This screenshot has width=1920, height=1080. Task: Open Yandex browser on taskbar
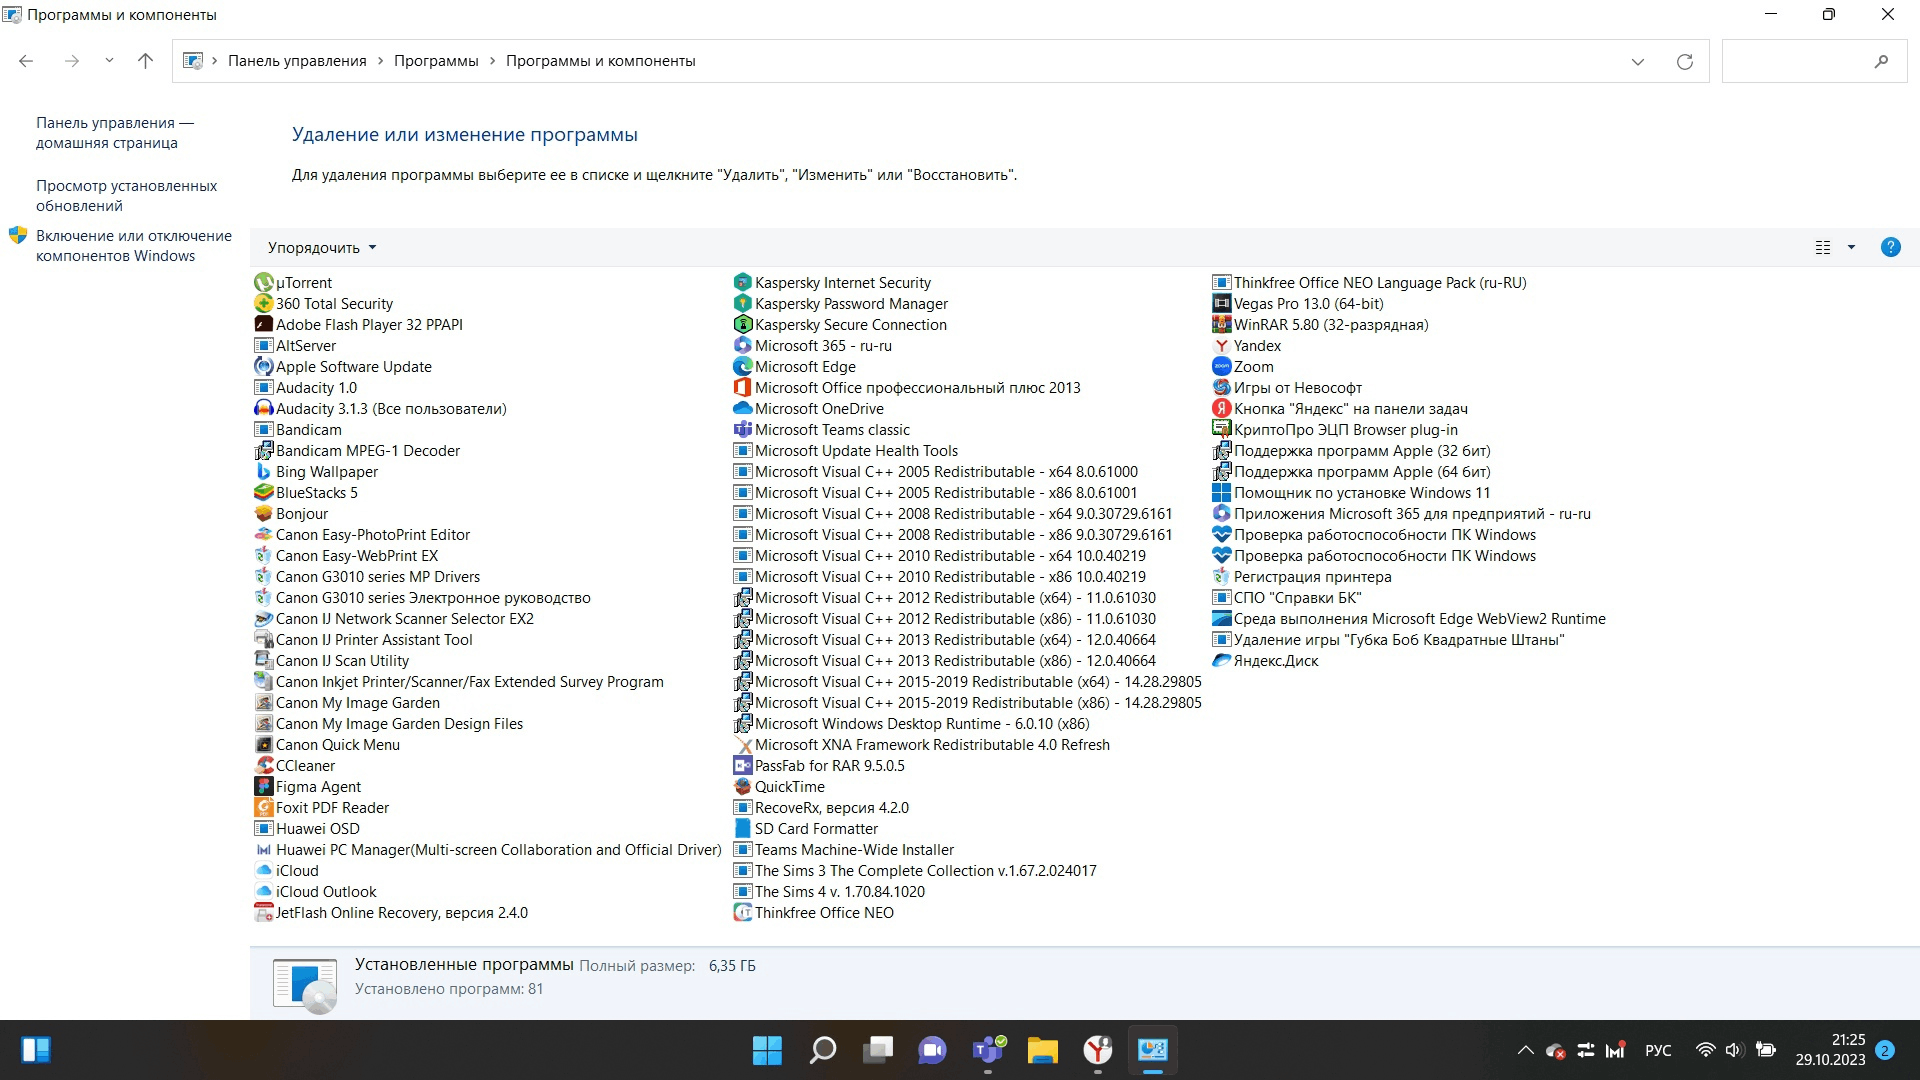click(x=1097, y=1050)
